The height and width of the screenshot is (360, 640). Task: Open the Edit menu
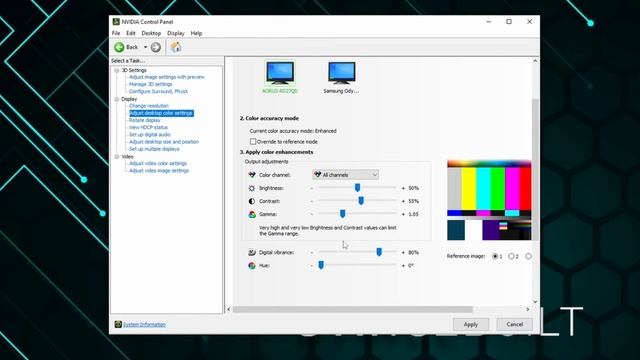point(131,33)
